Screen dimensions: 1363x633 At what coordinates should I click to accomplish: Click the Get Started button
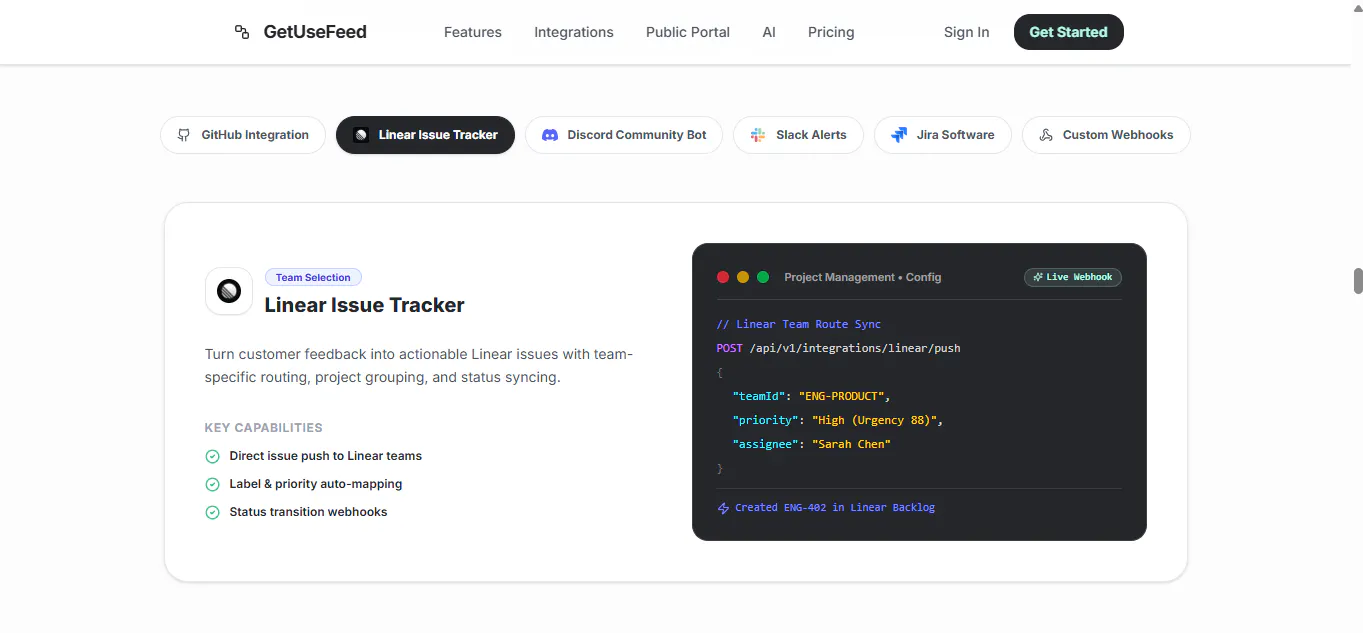click(1068, 32)
